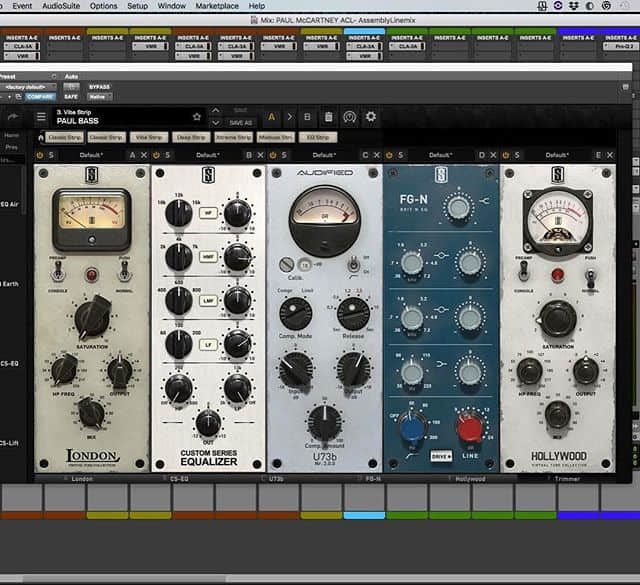Open the Default preset menu of slot A

(91, 155)
